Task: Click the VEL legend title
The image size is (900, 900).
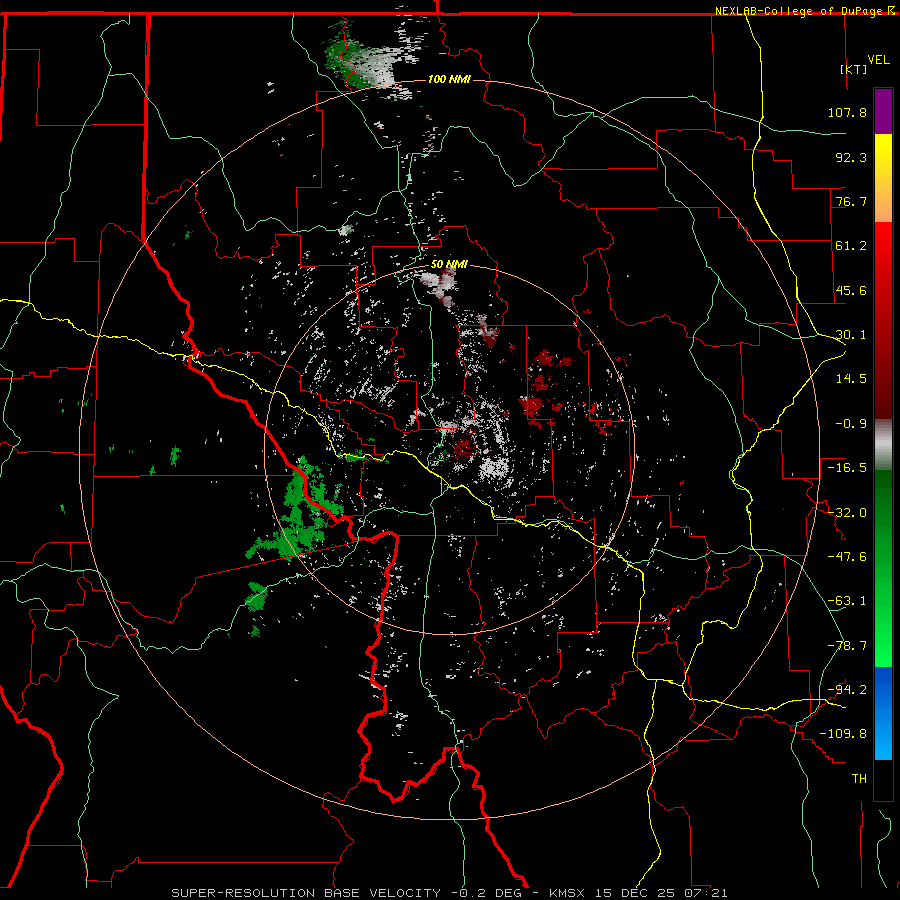Action: coord(878,59)
